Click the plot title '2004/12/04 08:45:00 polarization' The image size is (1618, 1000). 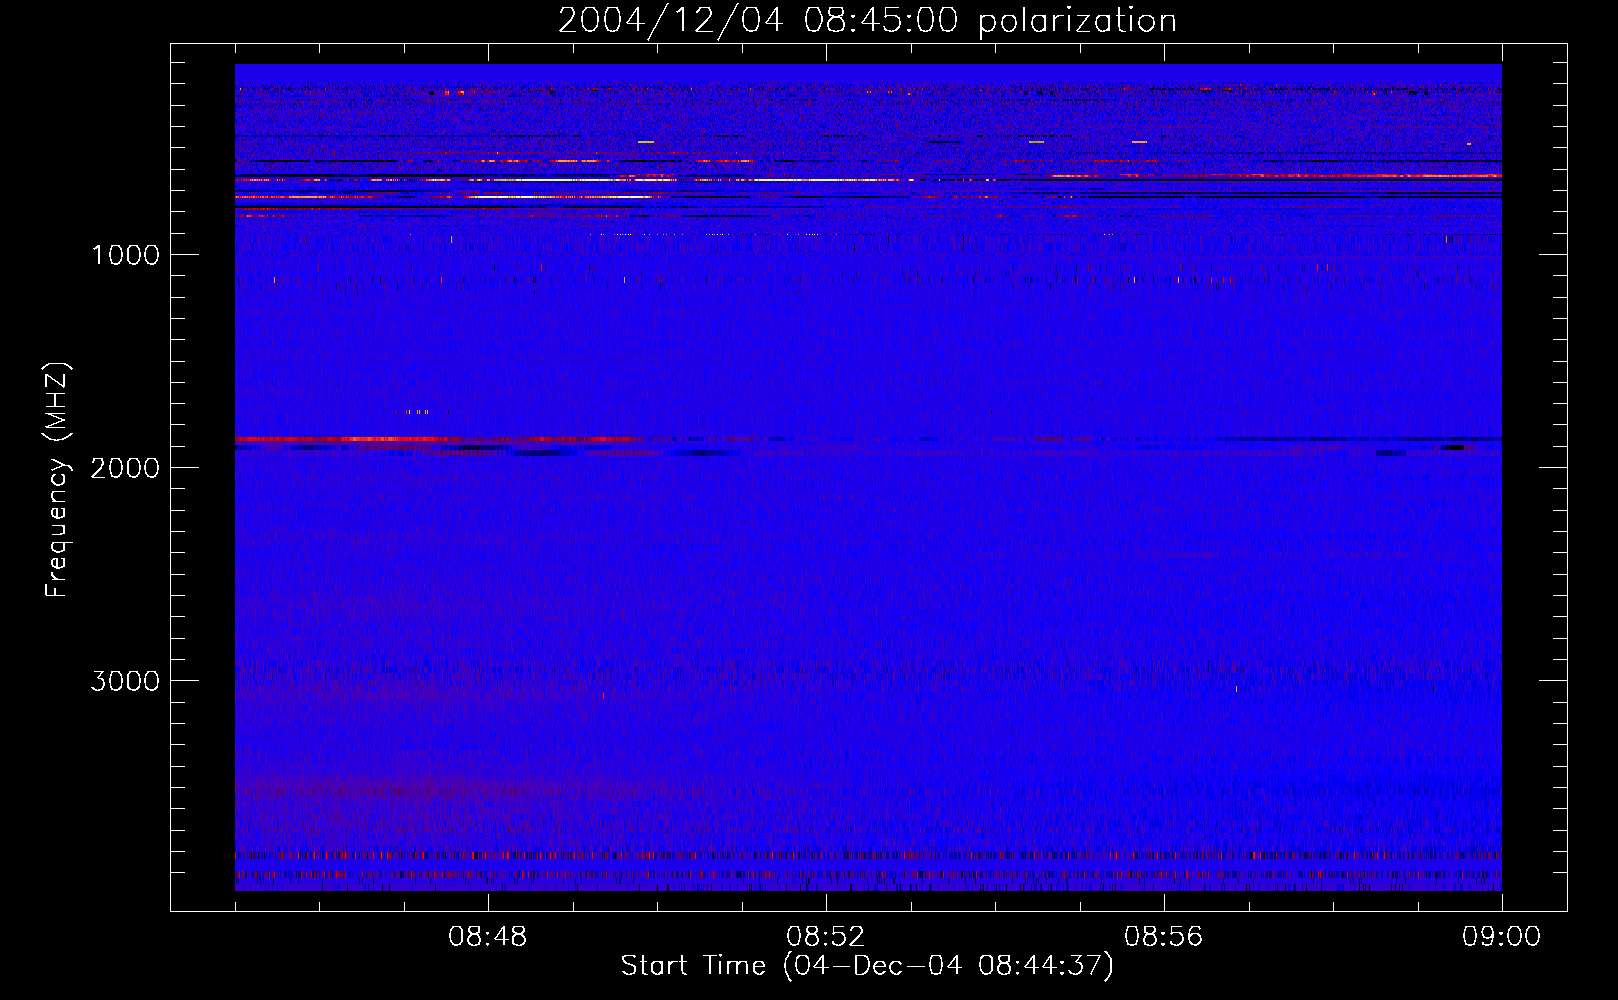tap(867, 20)
